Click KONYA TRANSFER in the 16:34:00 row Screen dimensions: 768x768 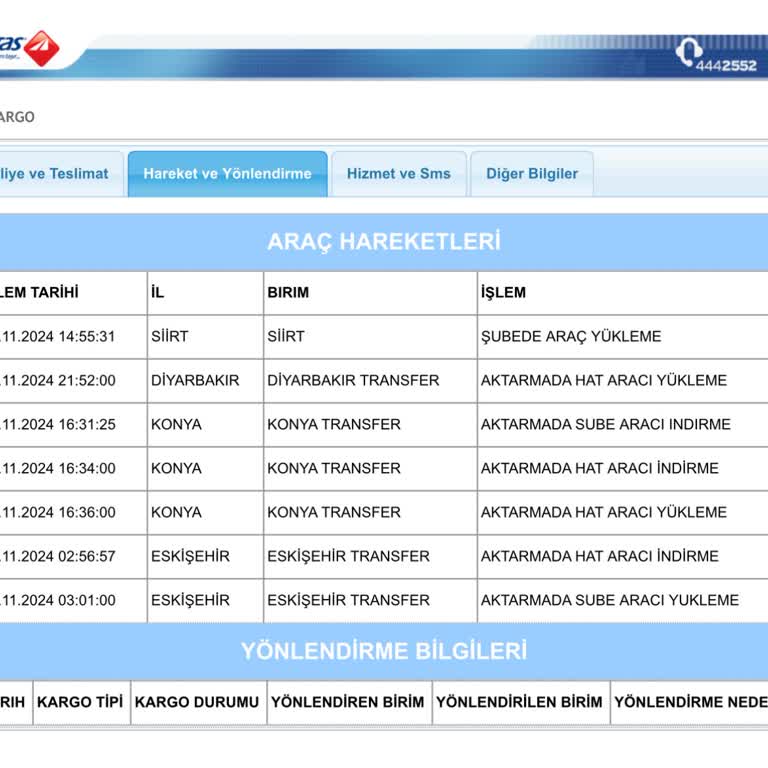(370, 469)
